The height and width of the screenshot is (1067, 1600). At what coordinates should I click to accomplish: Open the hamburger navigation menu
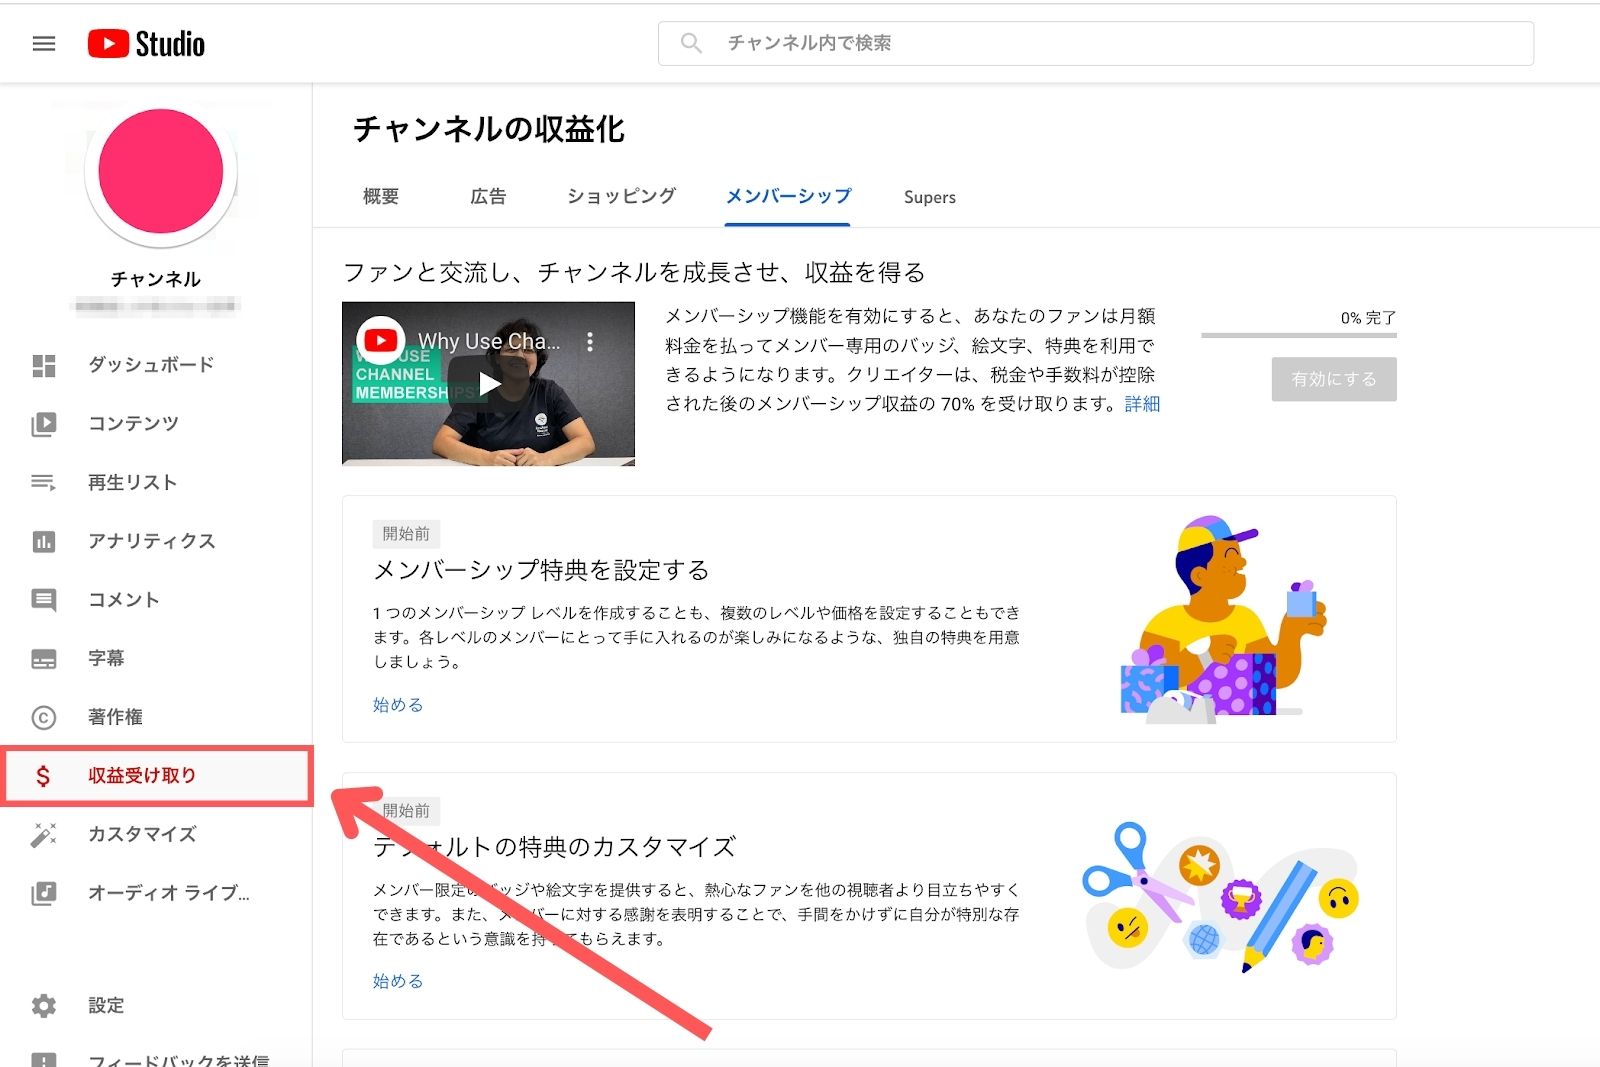coord(44,44)
